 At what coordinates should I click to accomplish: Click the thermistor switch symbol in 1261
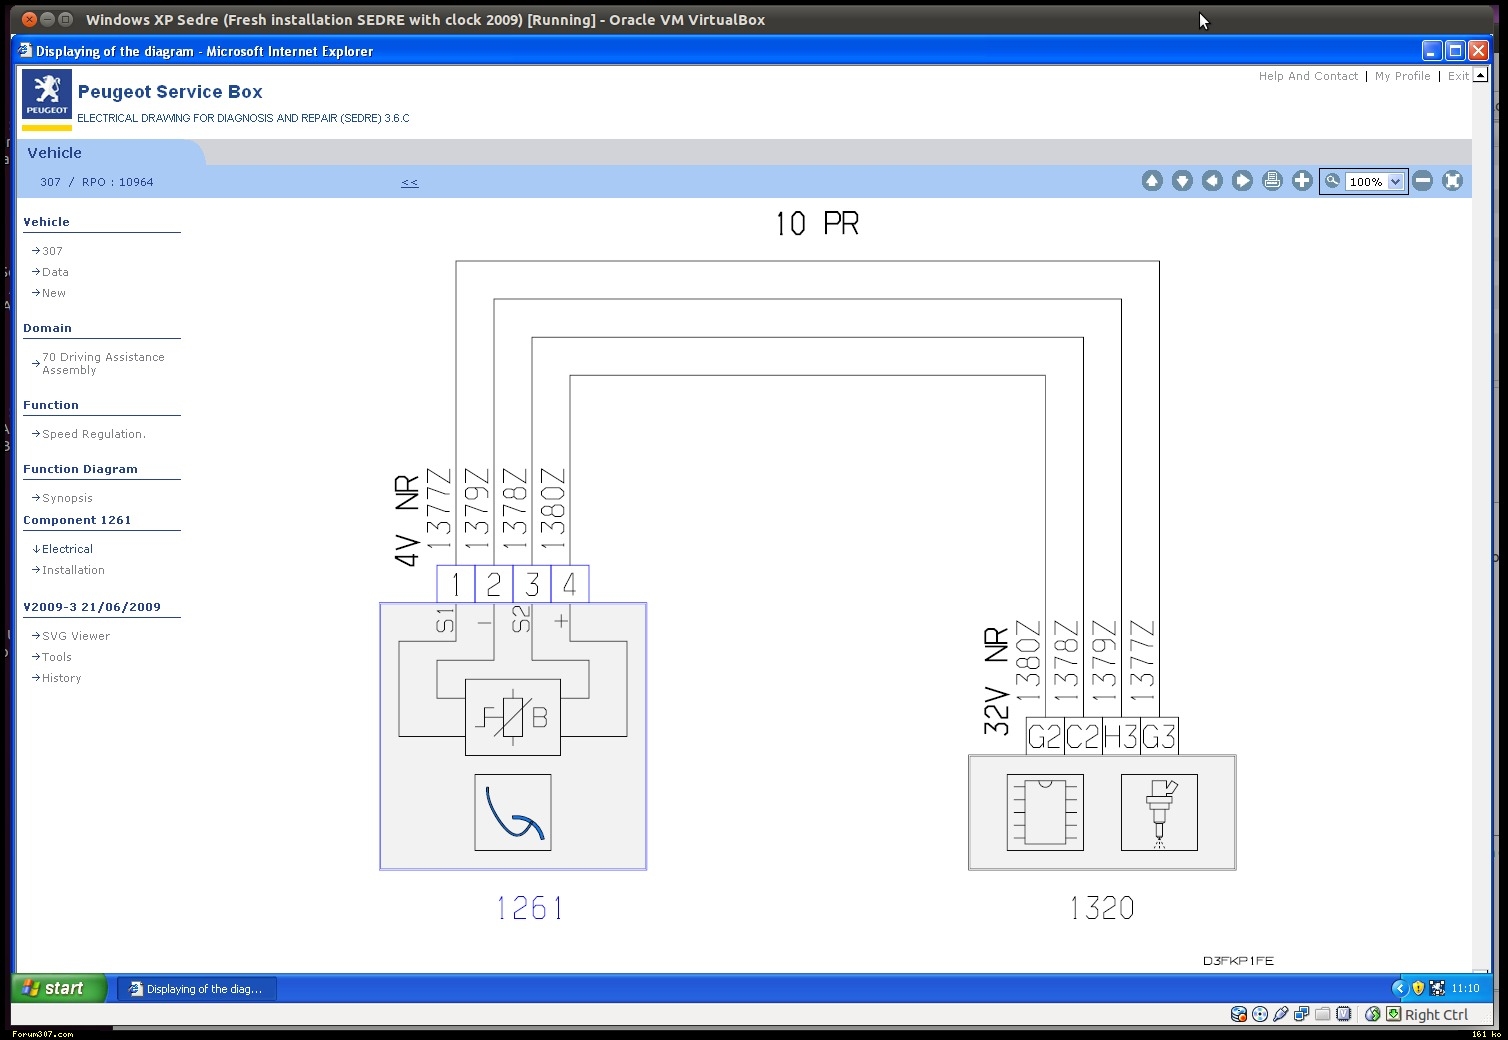point(513,717)
